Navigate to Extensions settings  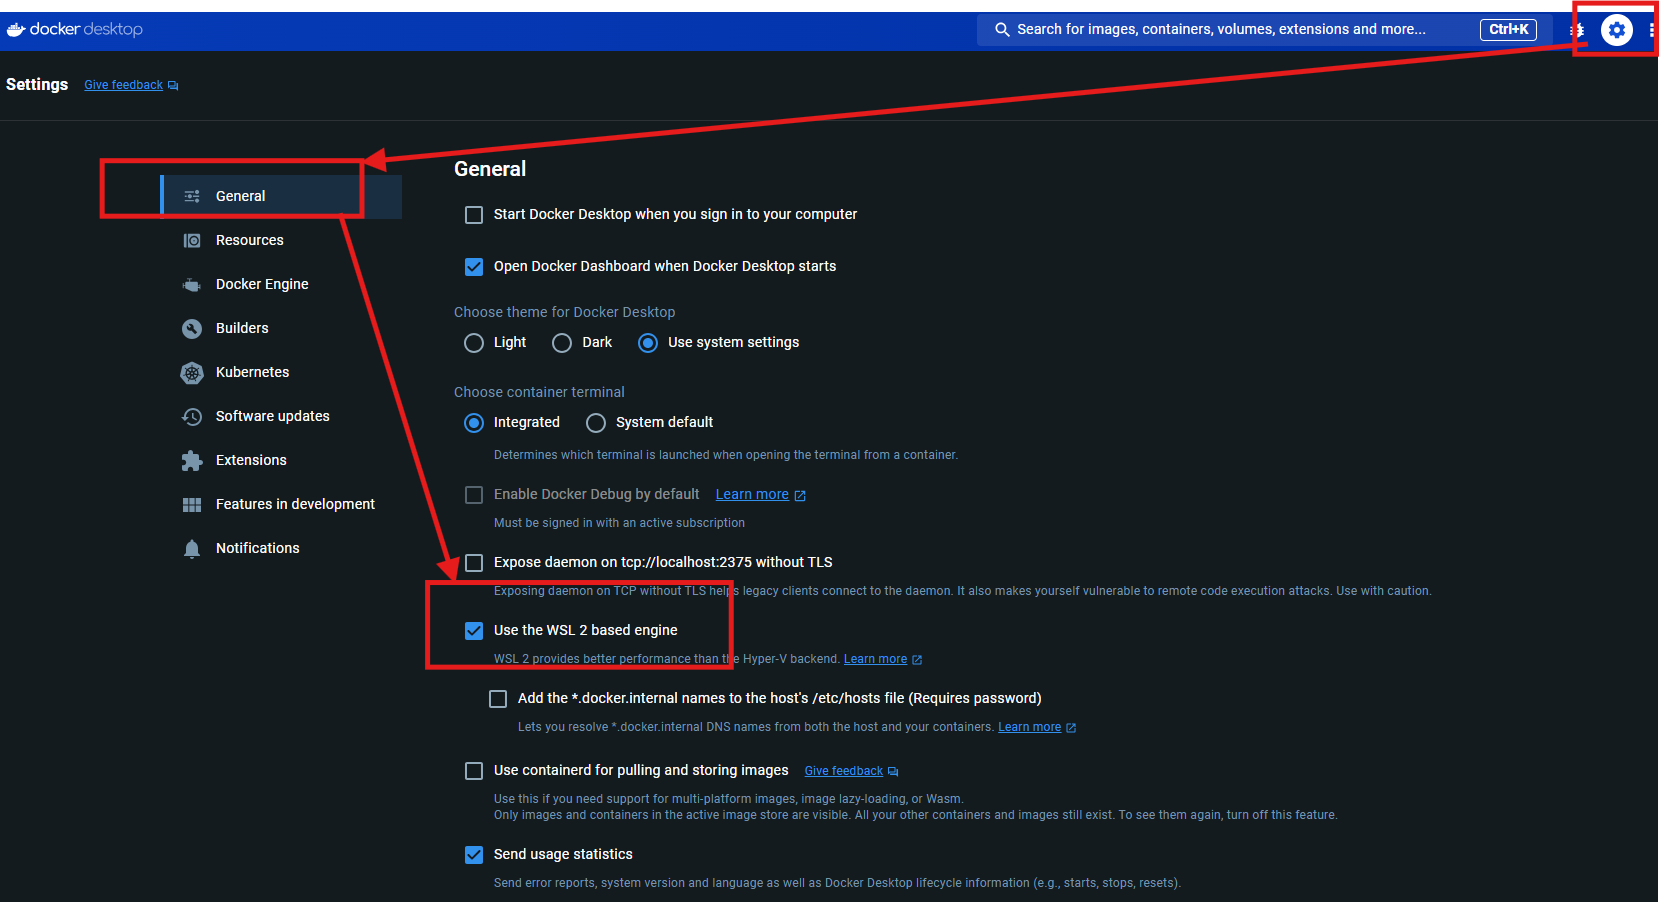[281, 461]
